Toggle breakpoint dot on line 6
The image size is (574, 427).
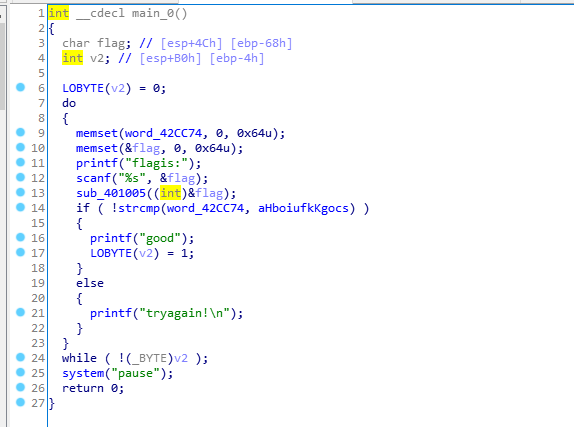coord(20,87)
